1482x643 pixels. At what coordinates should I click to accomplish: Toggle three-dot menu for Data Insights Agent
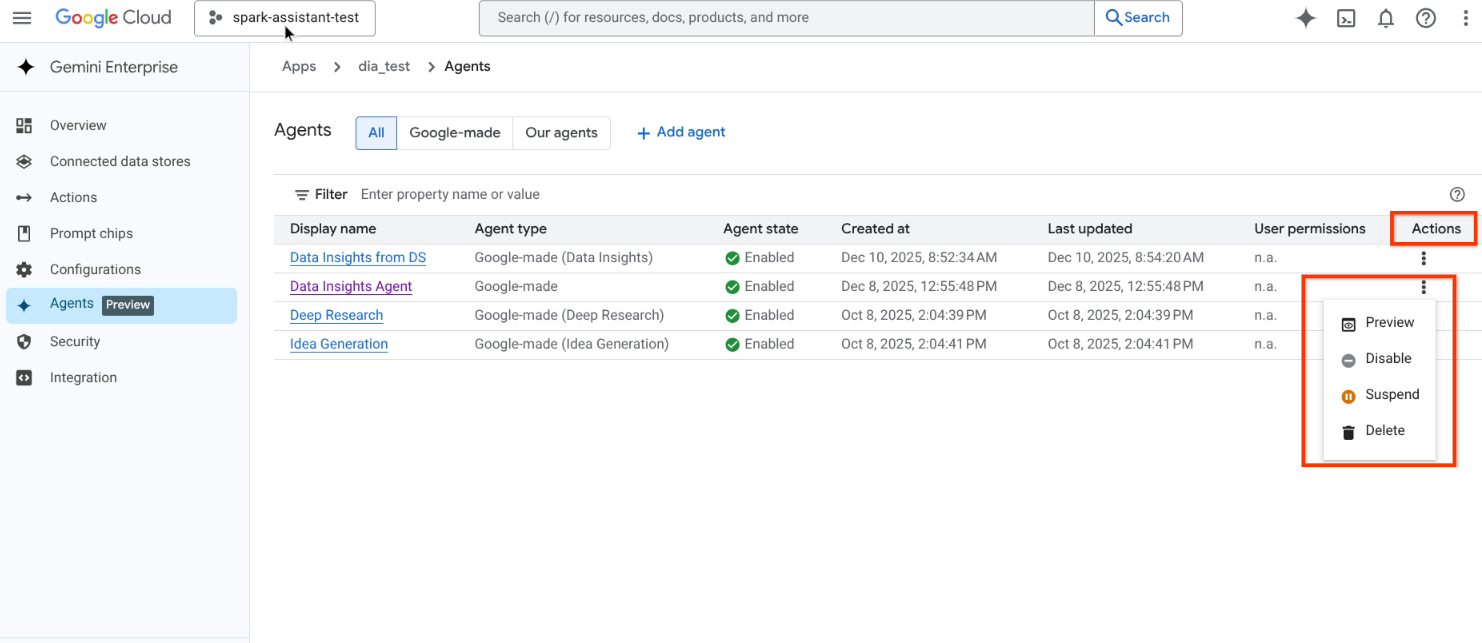click(x=1423, y=287)
